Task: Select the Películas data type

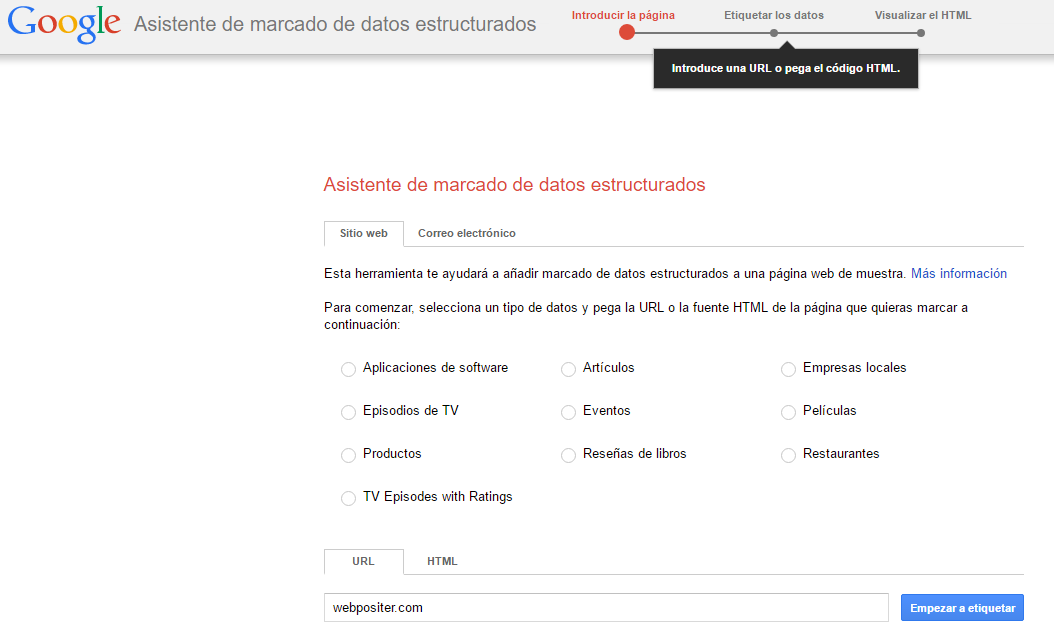Action: (788, 412)
